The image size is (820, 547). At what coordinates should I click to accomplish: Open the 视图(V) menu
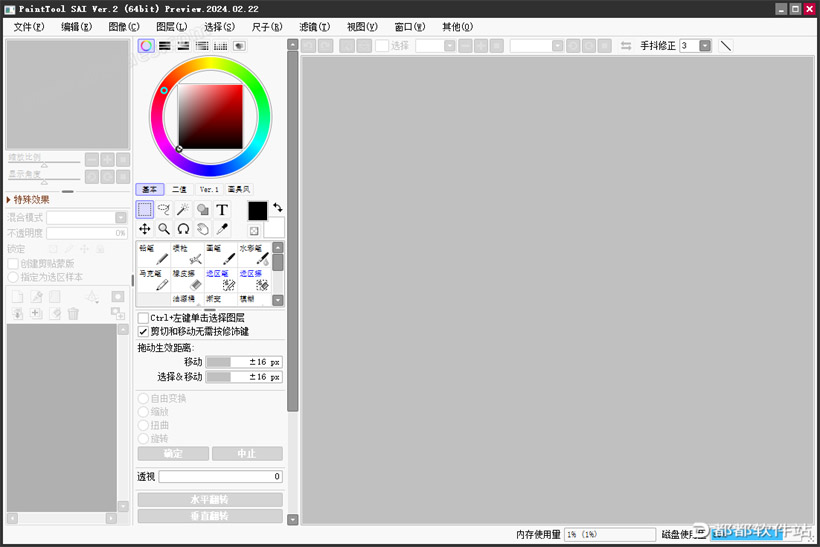[362, 27]
